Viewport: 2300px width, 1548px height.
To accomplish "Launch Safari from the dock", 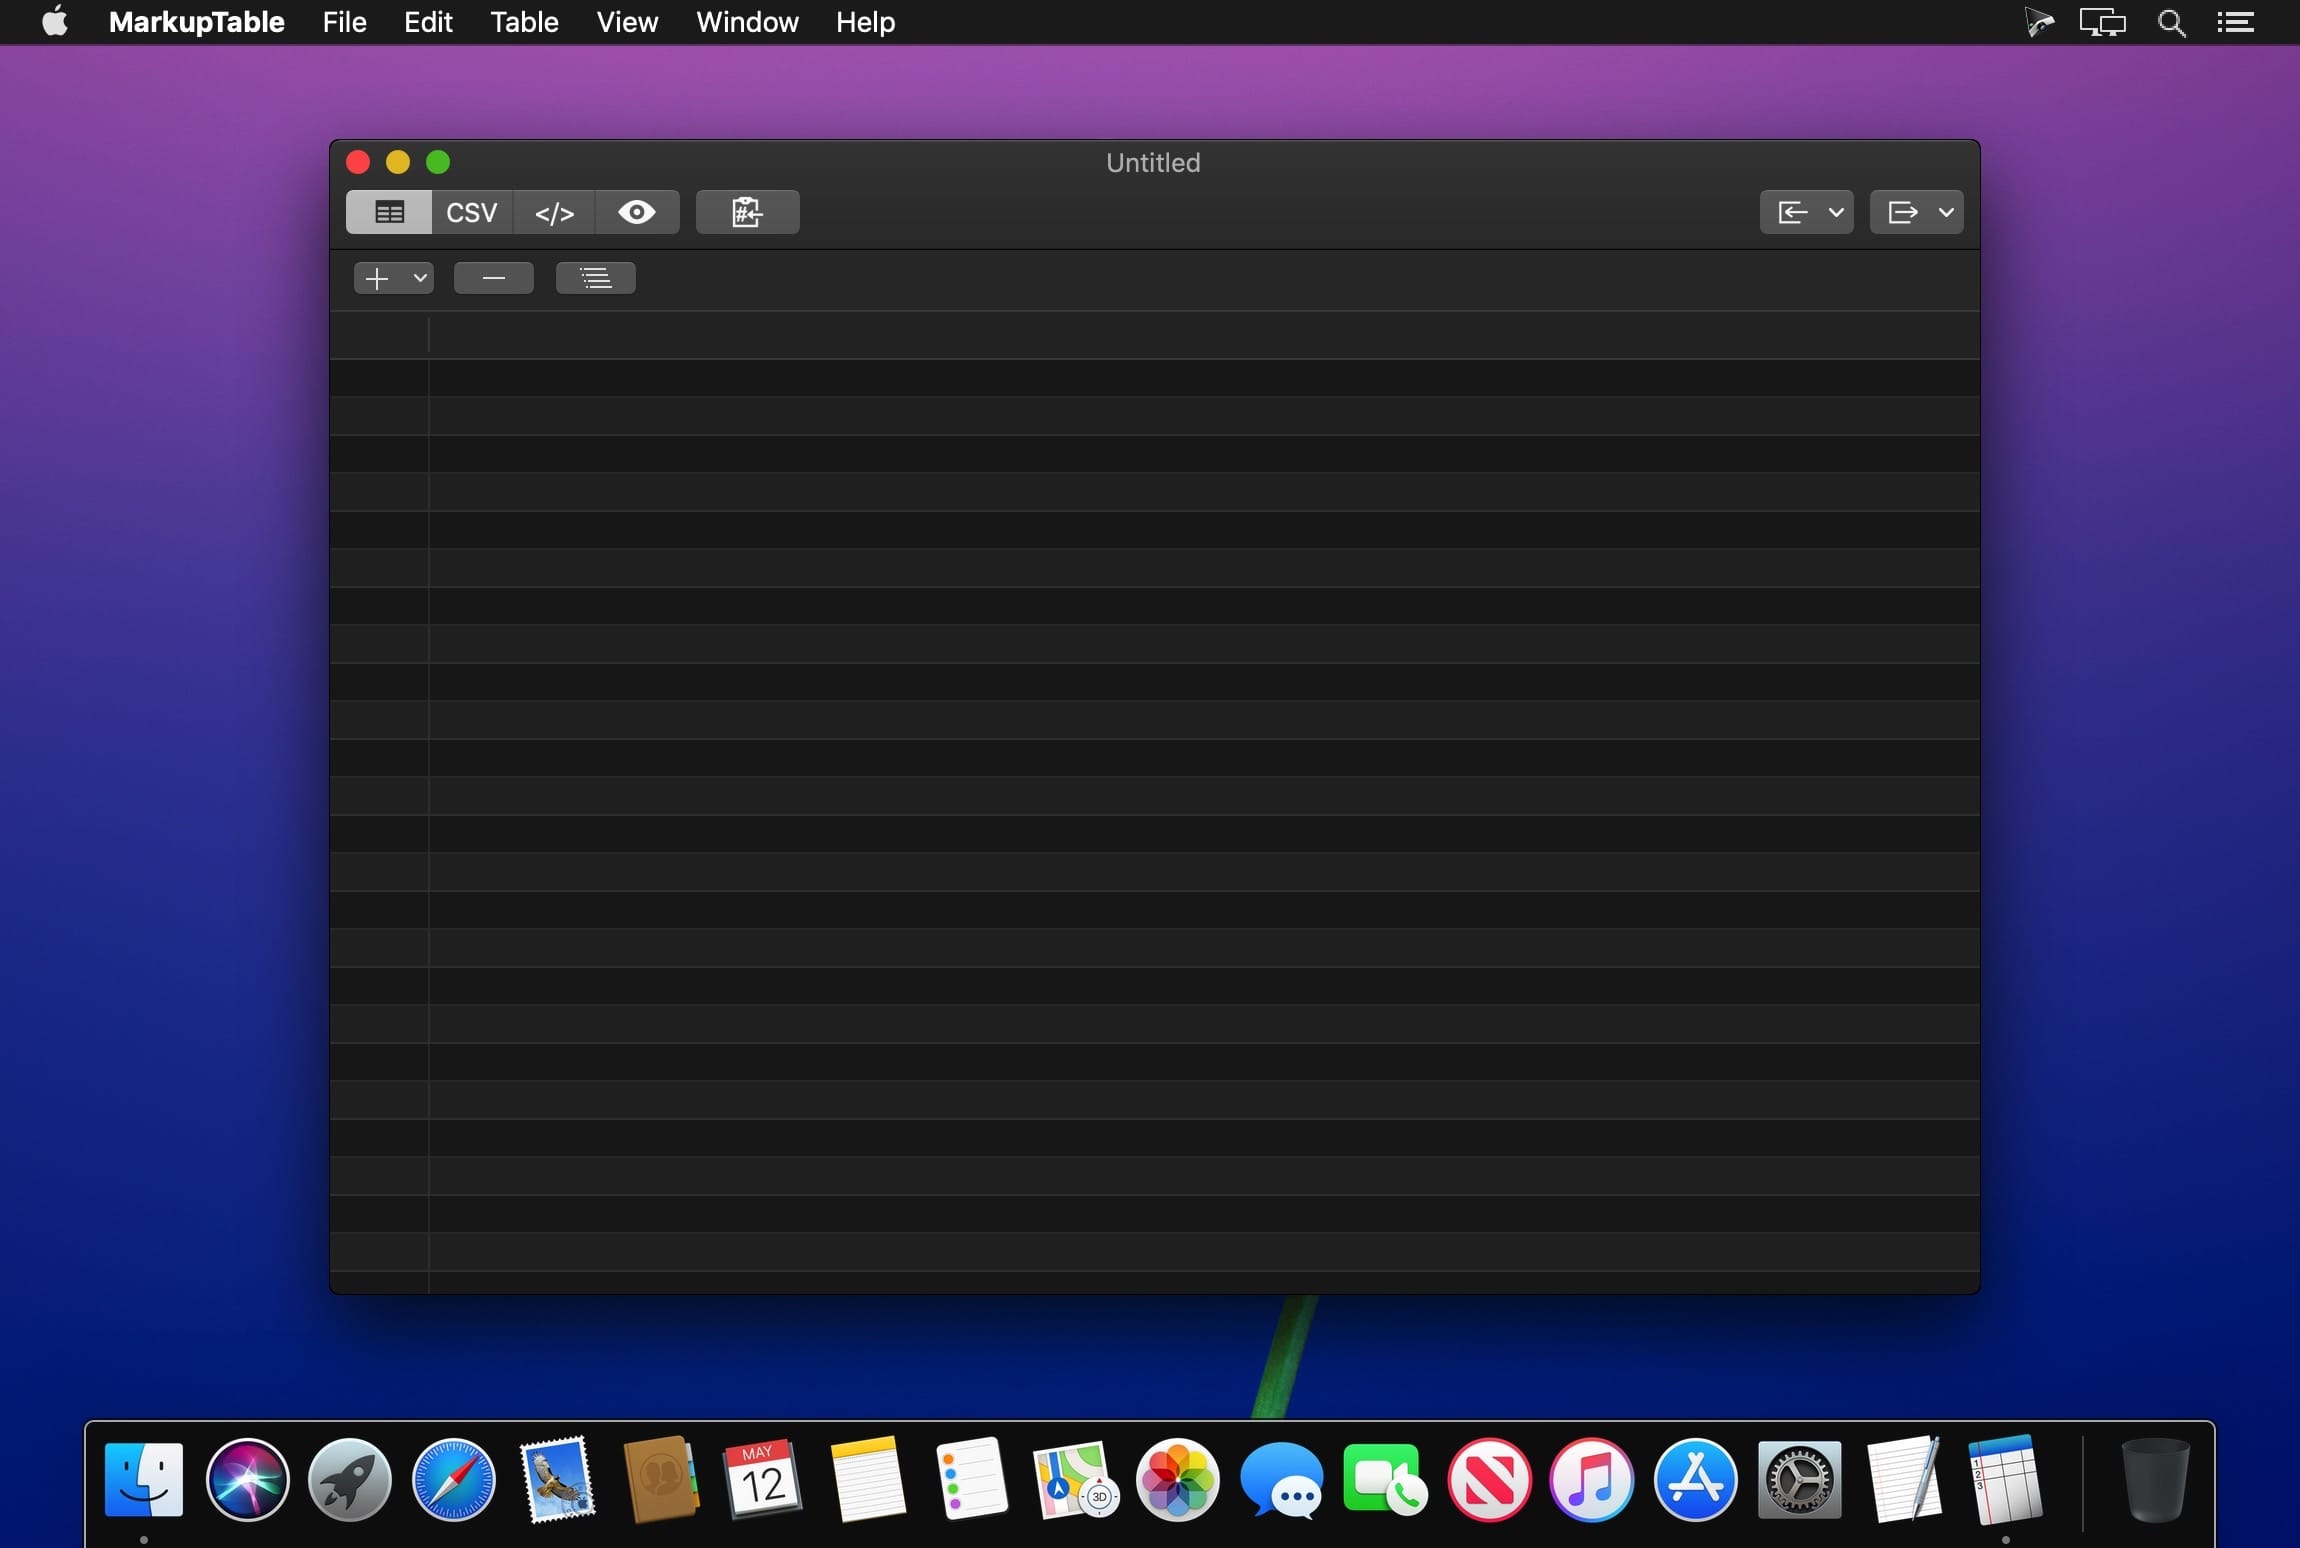I will pos(453,1480).
